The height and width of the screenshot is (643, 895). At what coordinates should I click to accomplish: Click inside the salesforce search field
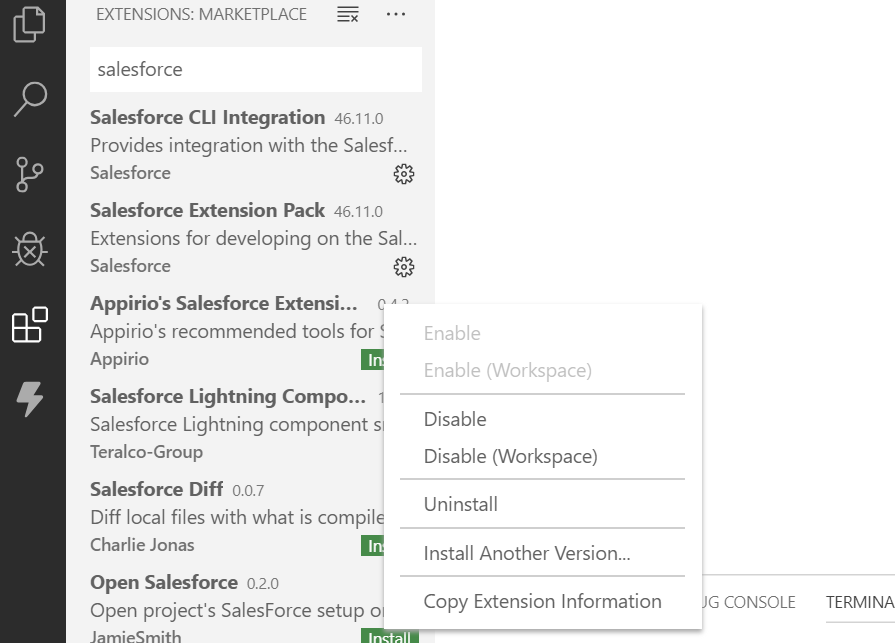[255, 69]
